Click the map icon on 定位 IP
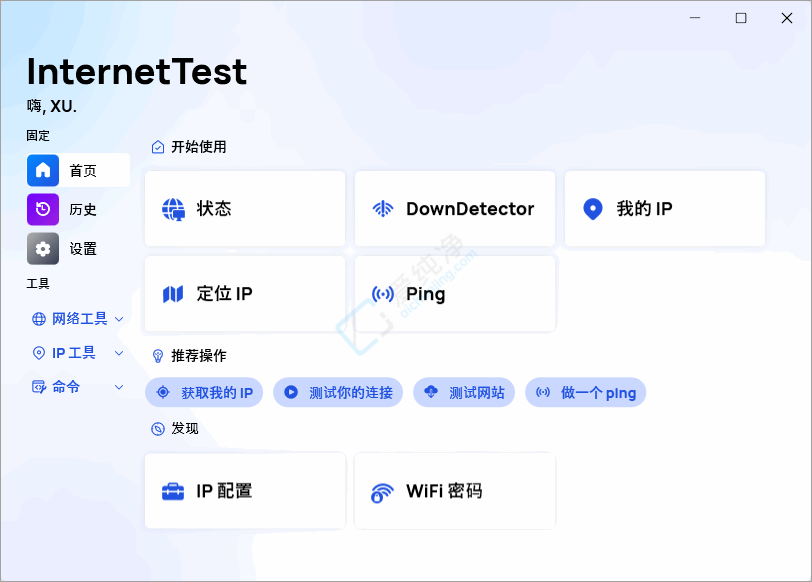The image size is (812, 582). (174, 294)
